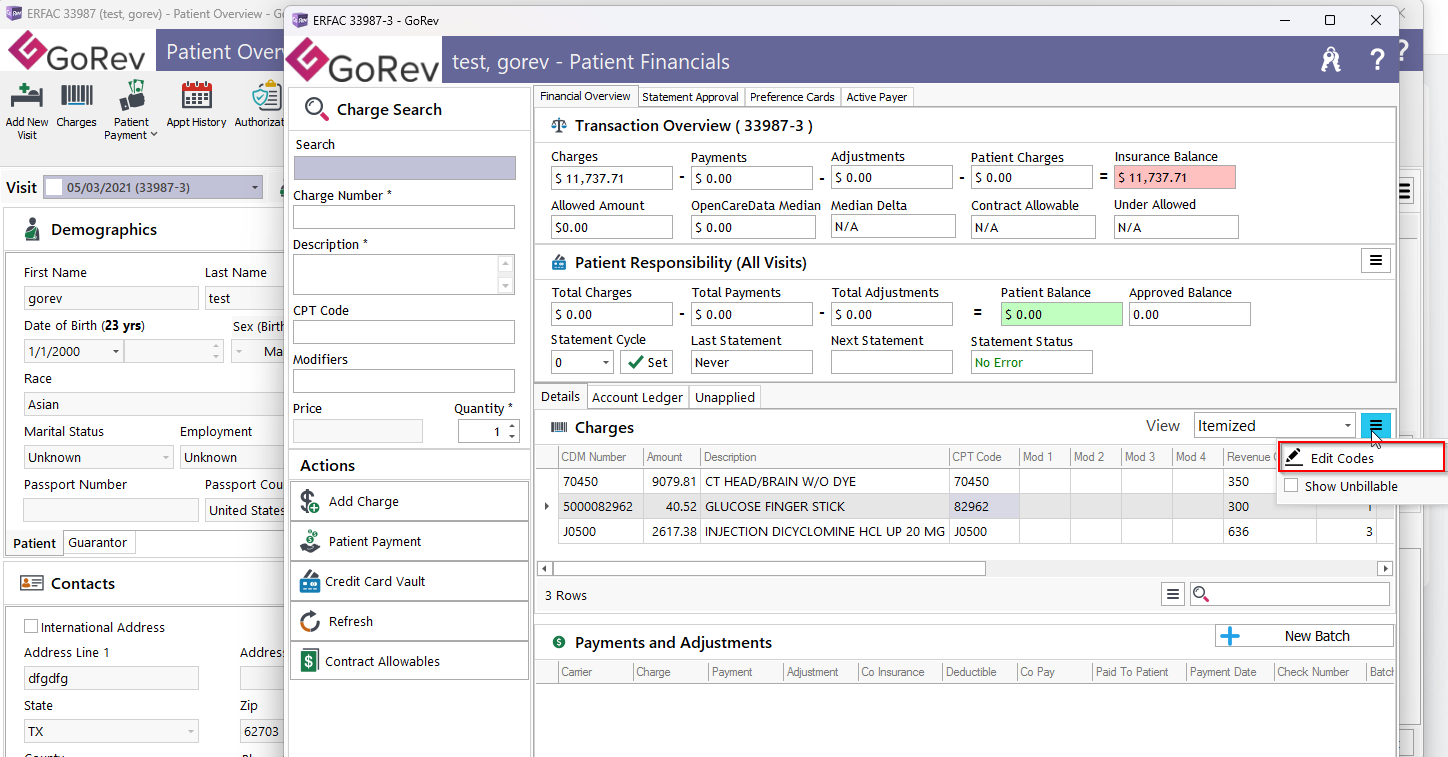Focus Charge Number input field
The width and height of the screenshot is (1448, 757).
click(404, 217)
